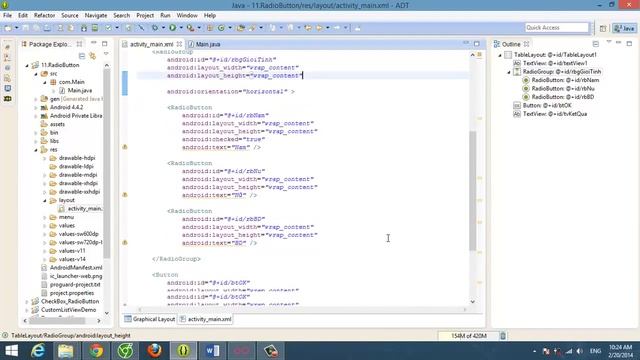Click warning marker beside text="Nữ" line
640x360 pixels.
pos(125,195)
